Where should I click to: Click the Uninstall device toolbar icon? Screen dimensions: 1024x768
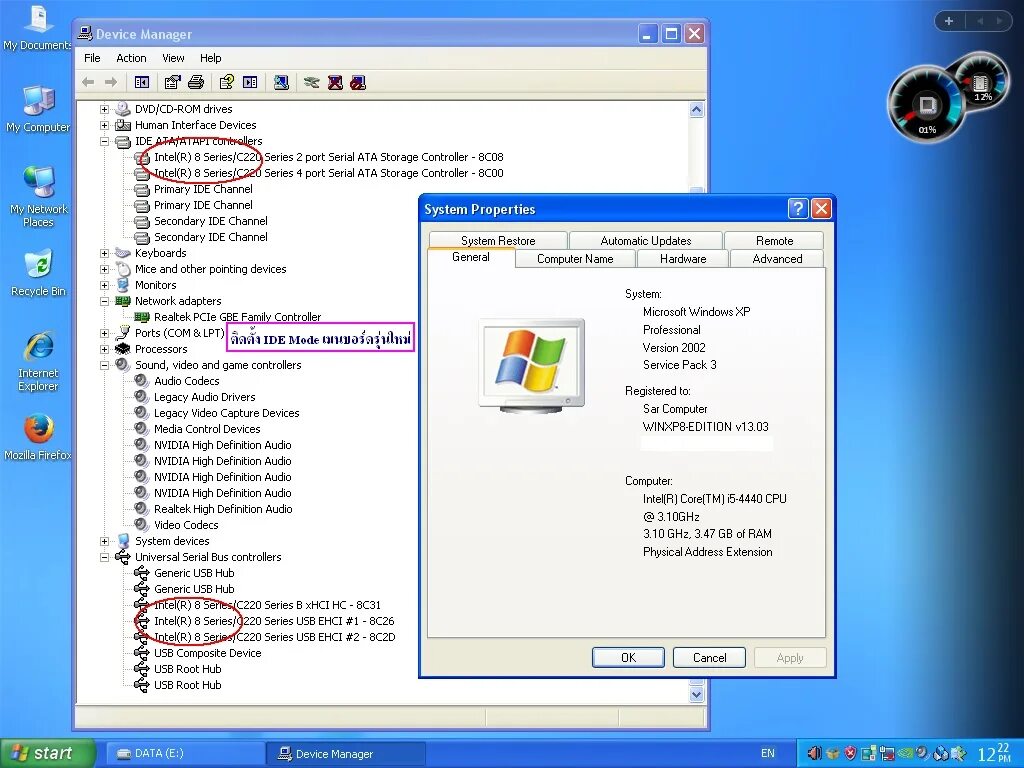(x=335, y=82)
